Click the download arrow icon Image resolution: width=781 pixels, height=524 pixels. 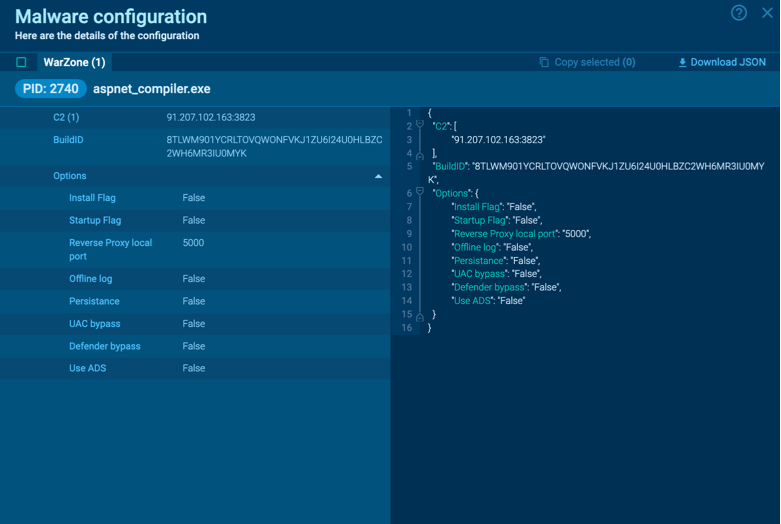coord(682,62)
